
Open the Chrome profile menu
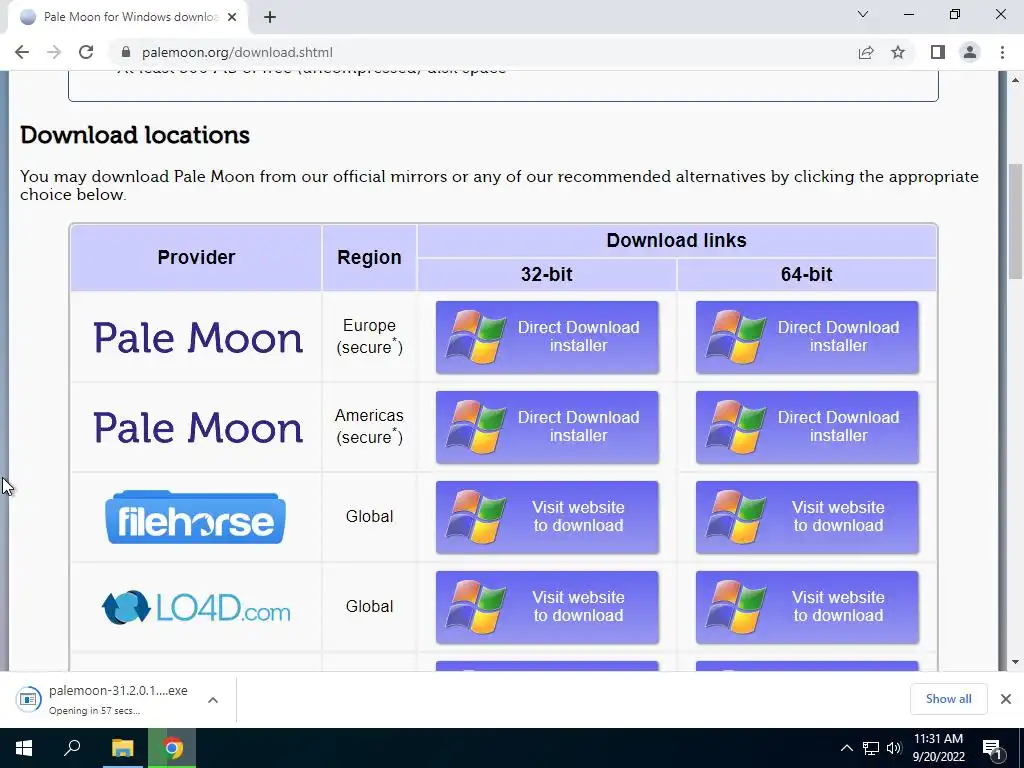[x=970, y=52]
